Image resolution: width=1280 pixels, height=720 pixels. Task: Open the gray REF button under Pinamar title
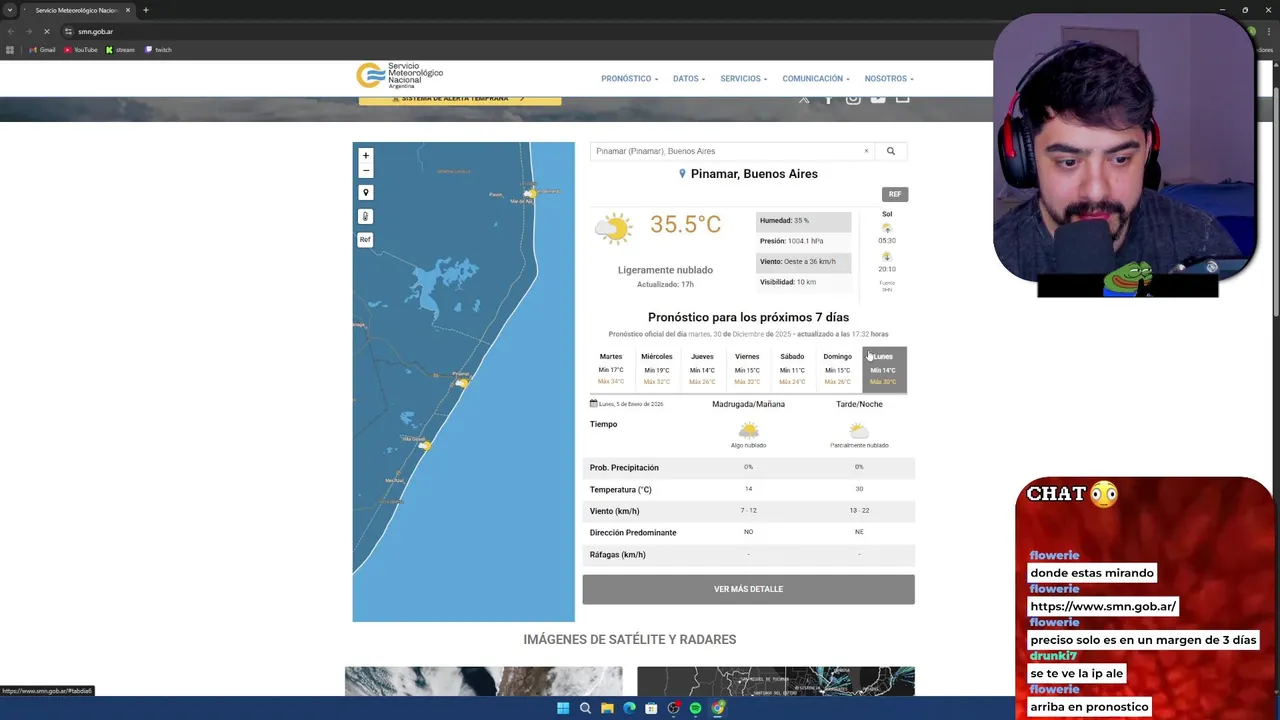click(895, 194)
